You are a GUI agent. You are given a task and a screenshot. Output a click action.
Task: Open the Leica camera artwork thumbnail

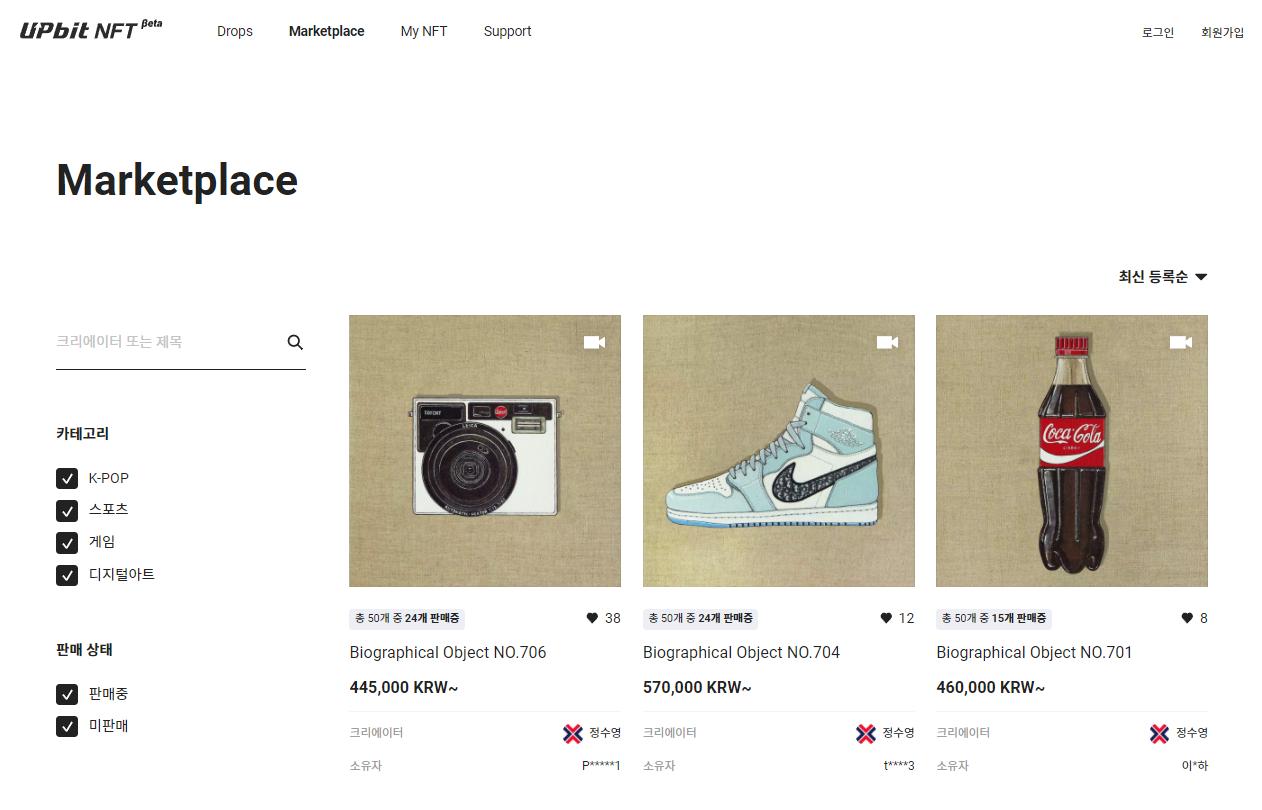point(485,451)
